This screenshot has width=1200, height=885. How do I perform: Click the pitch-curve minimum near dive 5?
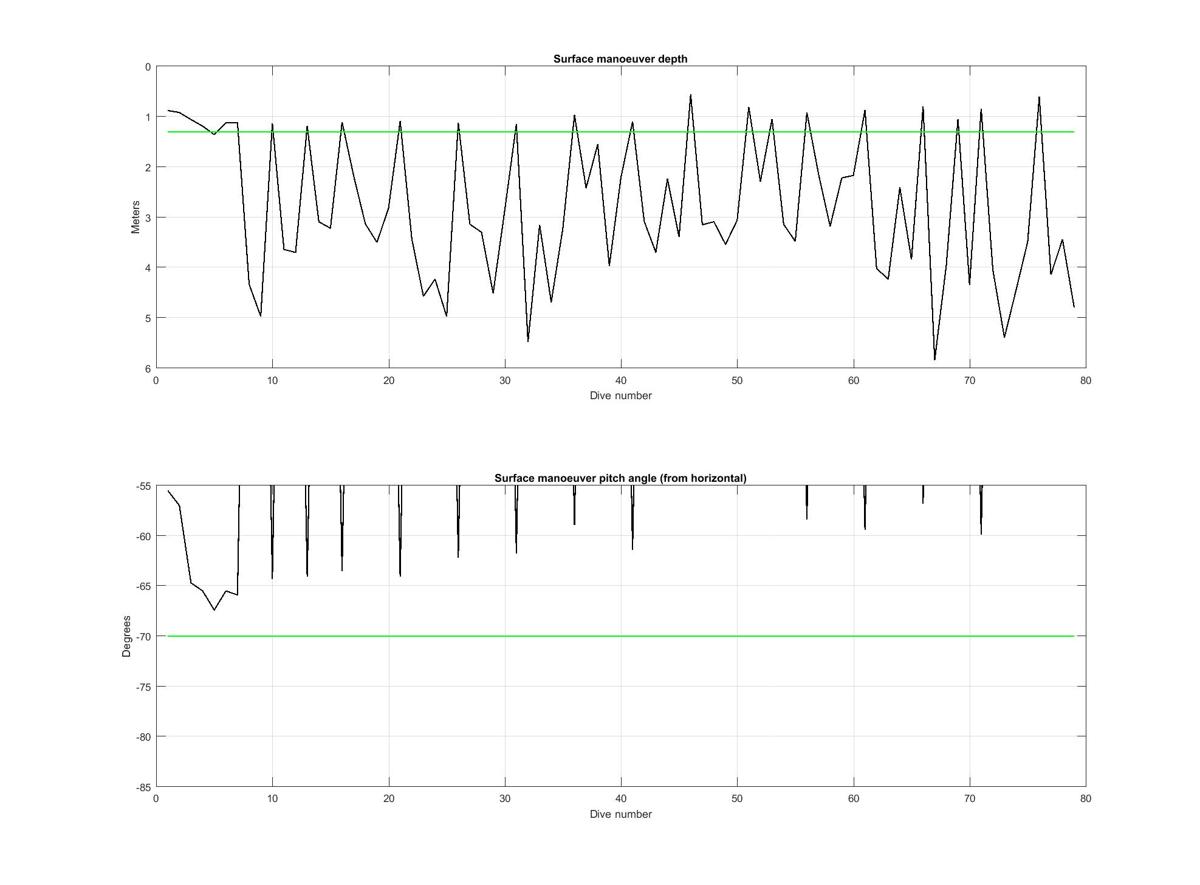[x=215, y=609]
